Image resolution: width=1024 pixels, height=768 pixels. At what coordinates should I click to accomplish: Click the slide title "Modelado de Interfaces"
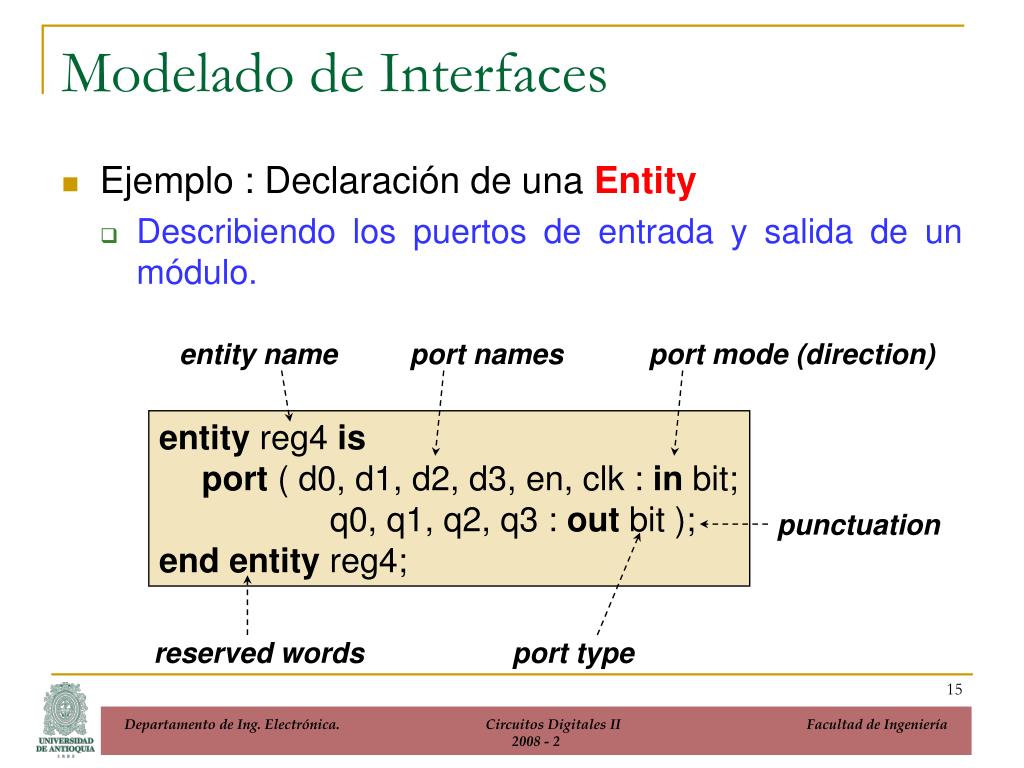[x=334, y=73]
